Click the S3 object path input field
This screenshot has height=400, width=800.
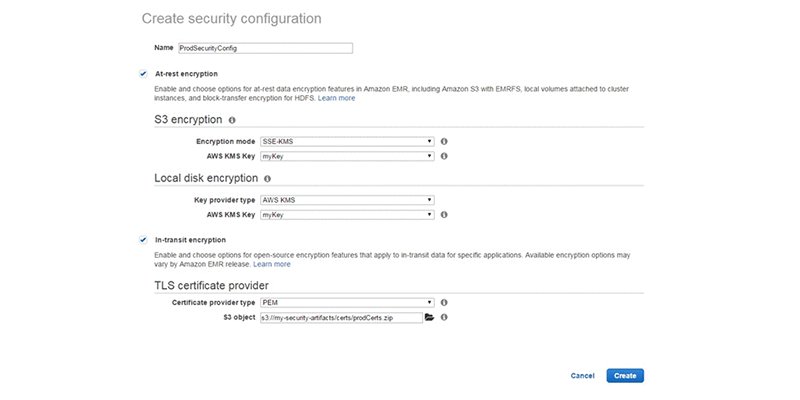341,317
